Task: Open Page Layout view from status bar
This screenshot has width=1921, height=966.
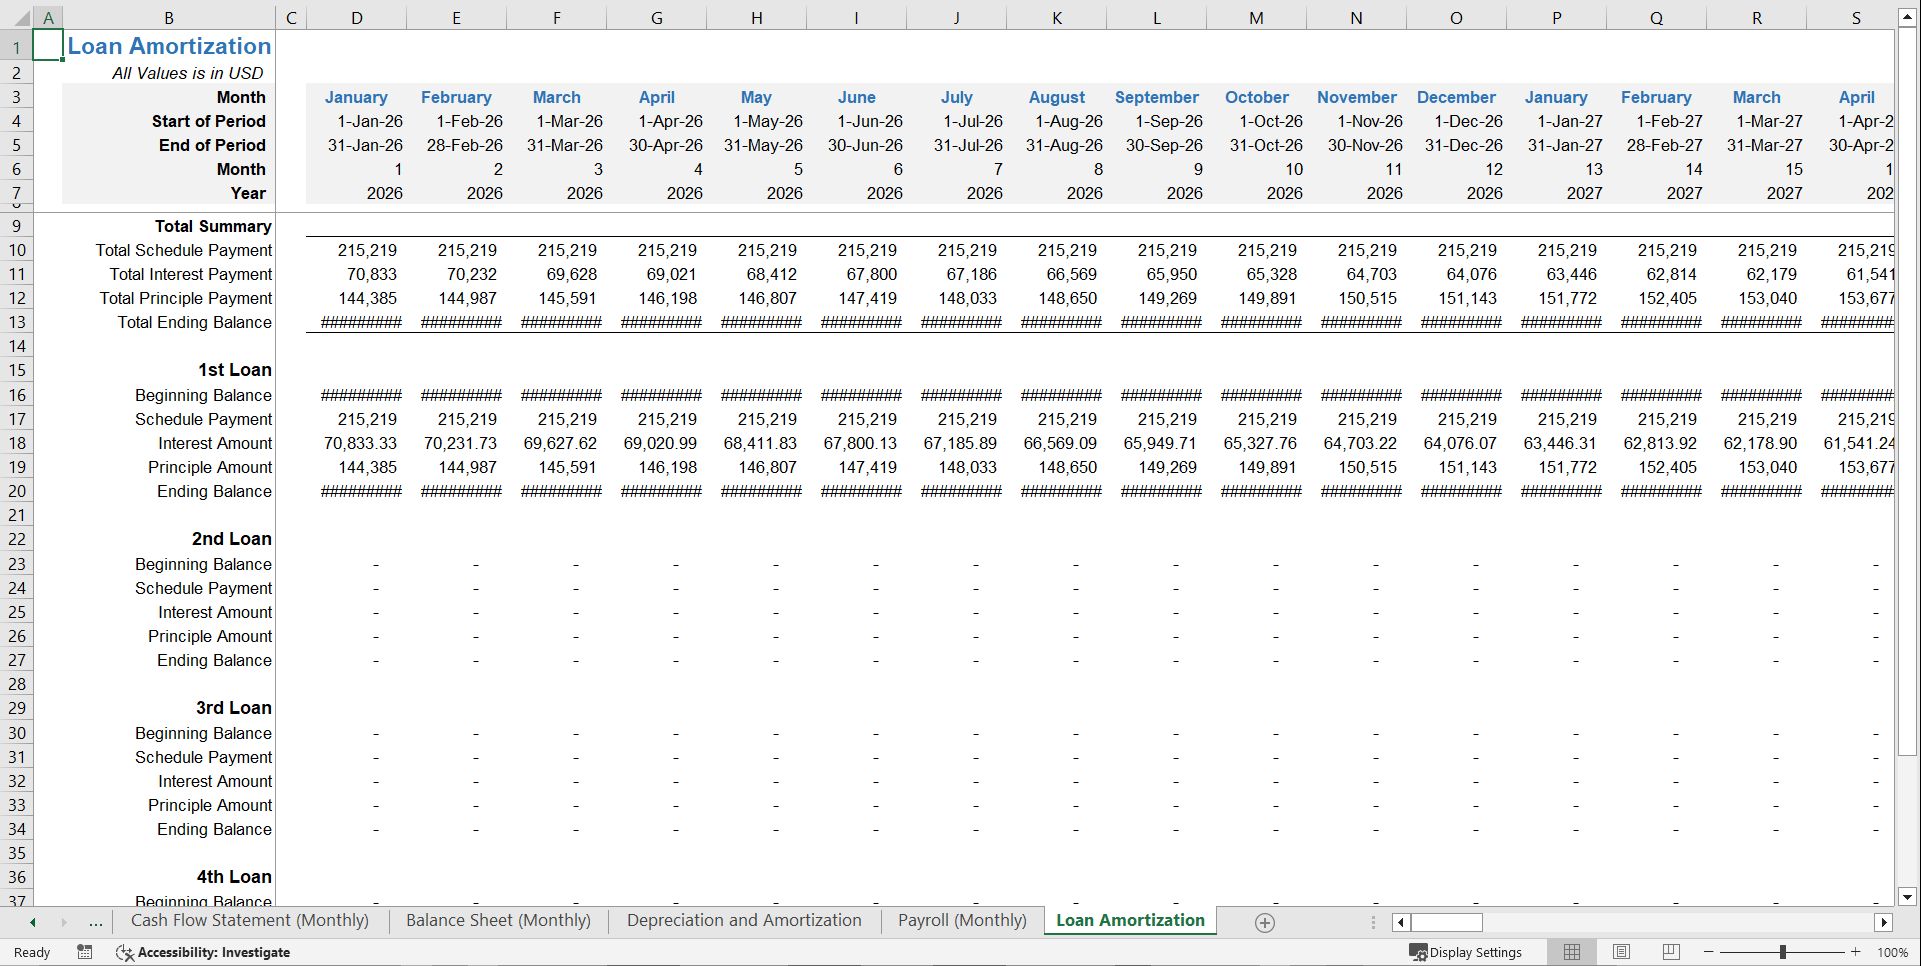Action: 1621,952
